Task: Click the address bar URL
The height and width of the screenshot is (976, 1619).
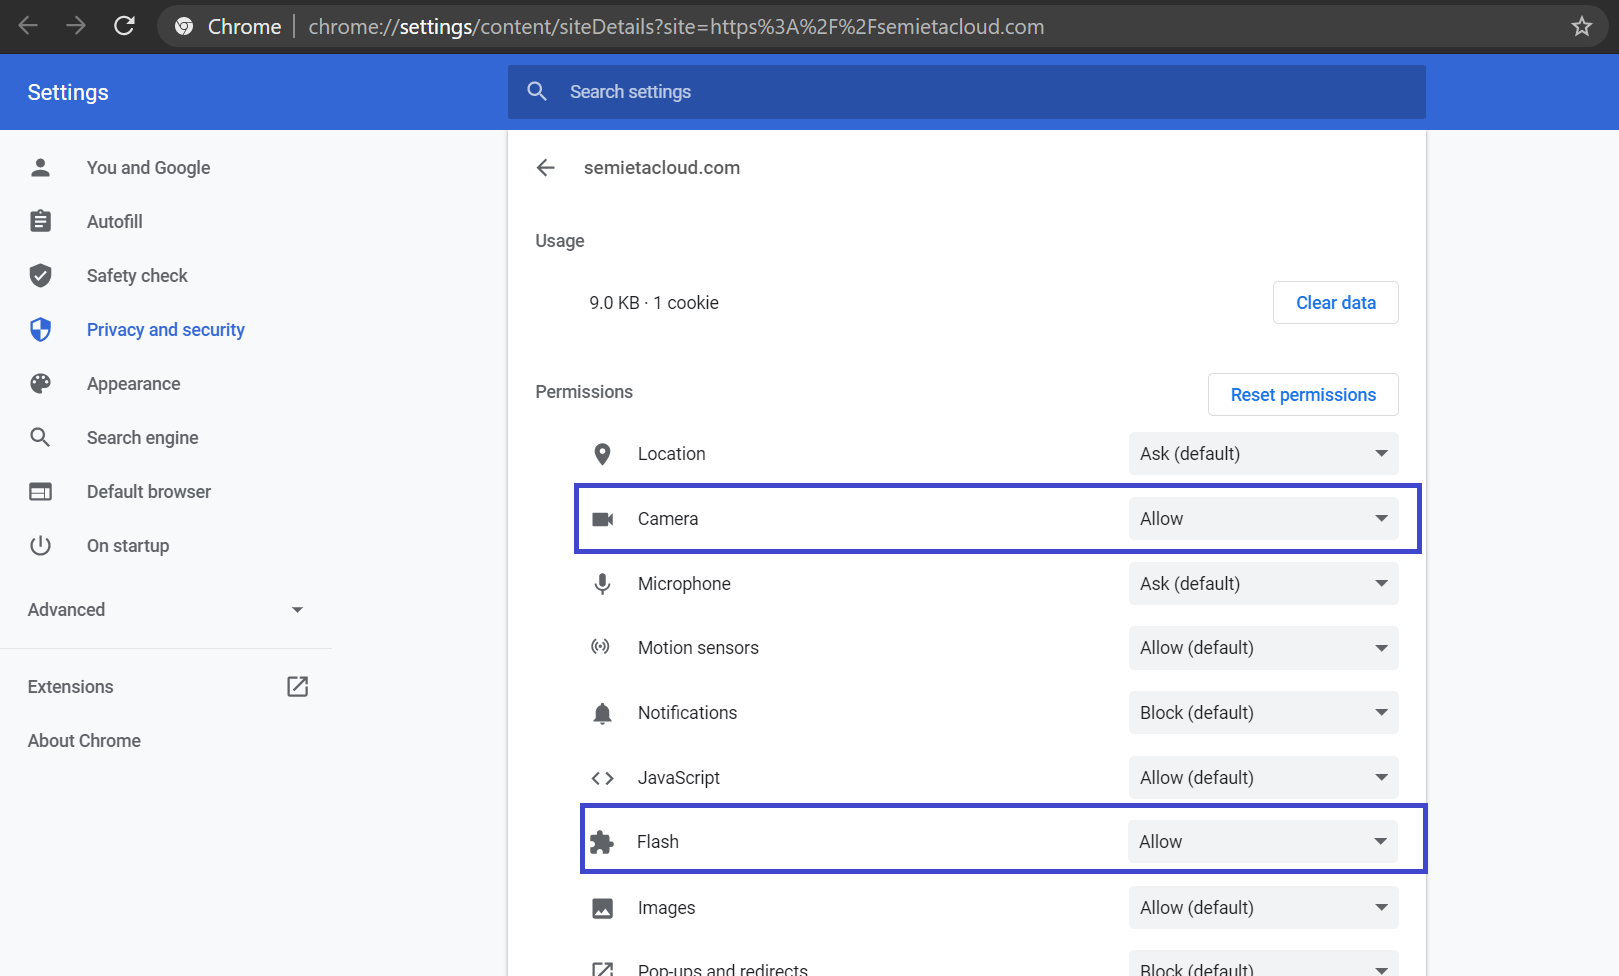Action: pyautogui.click(x=676, y=27)
